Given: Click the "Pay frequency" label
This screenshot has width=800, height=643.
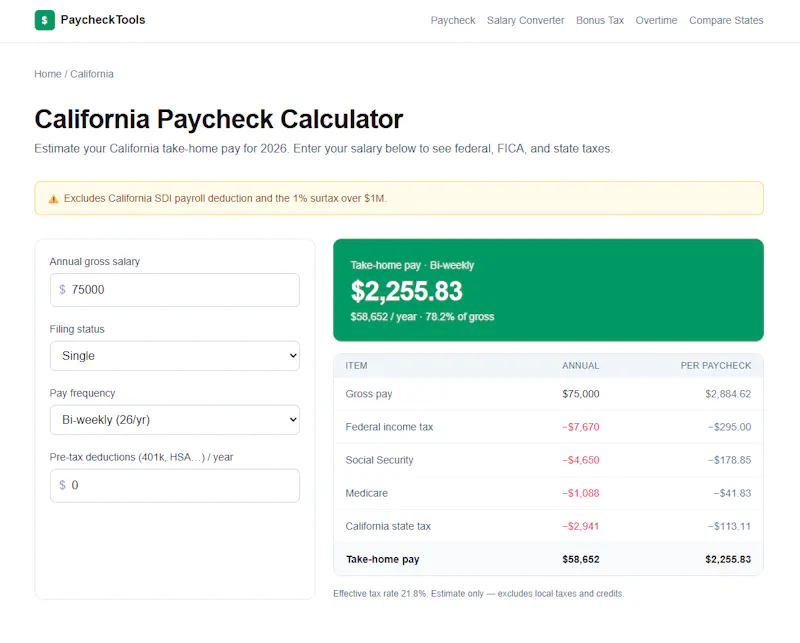Looking at the screenshot, I should point(82,393).
